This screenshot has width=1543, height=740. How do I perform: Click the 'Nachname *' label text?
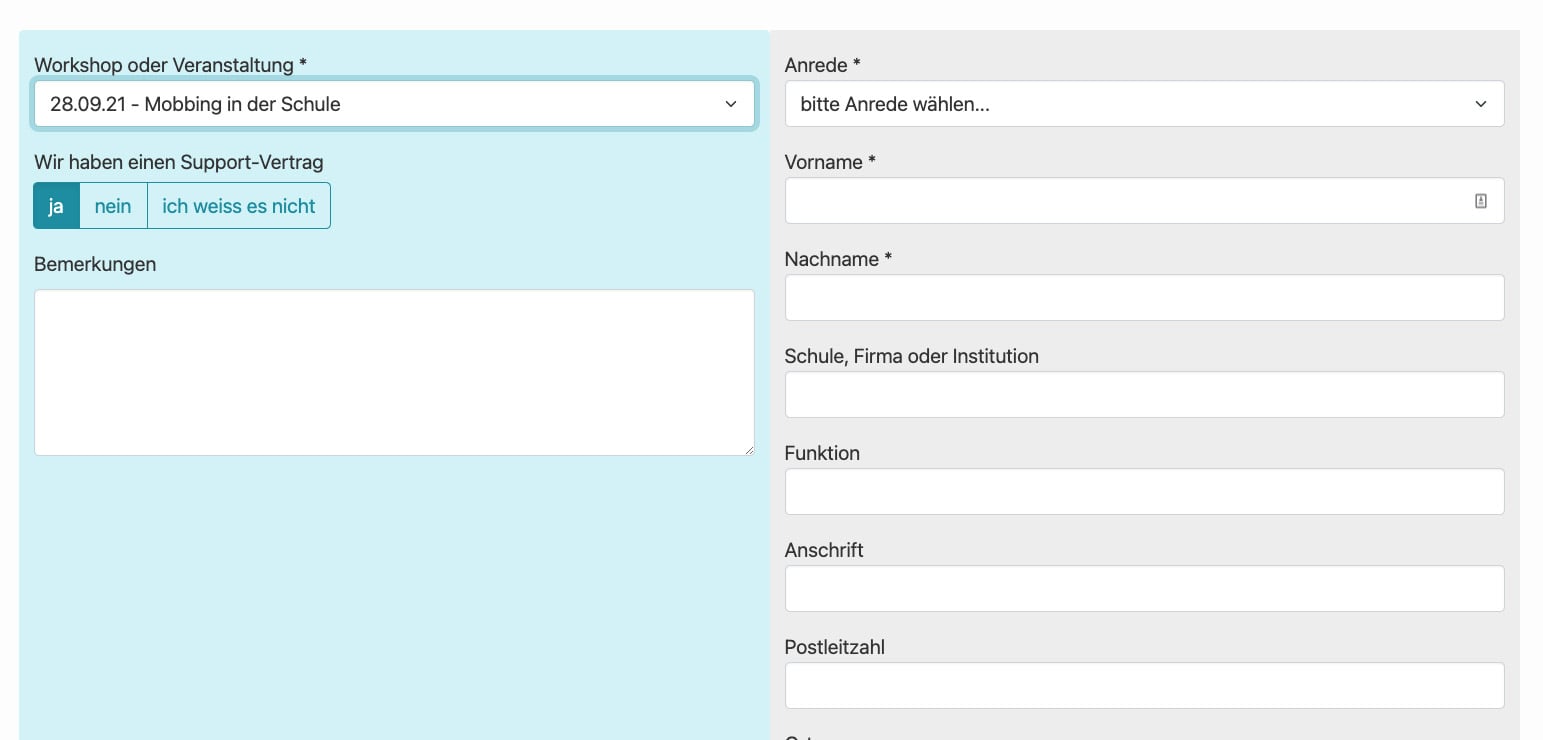(x=838, y=259)
